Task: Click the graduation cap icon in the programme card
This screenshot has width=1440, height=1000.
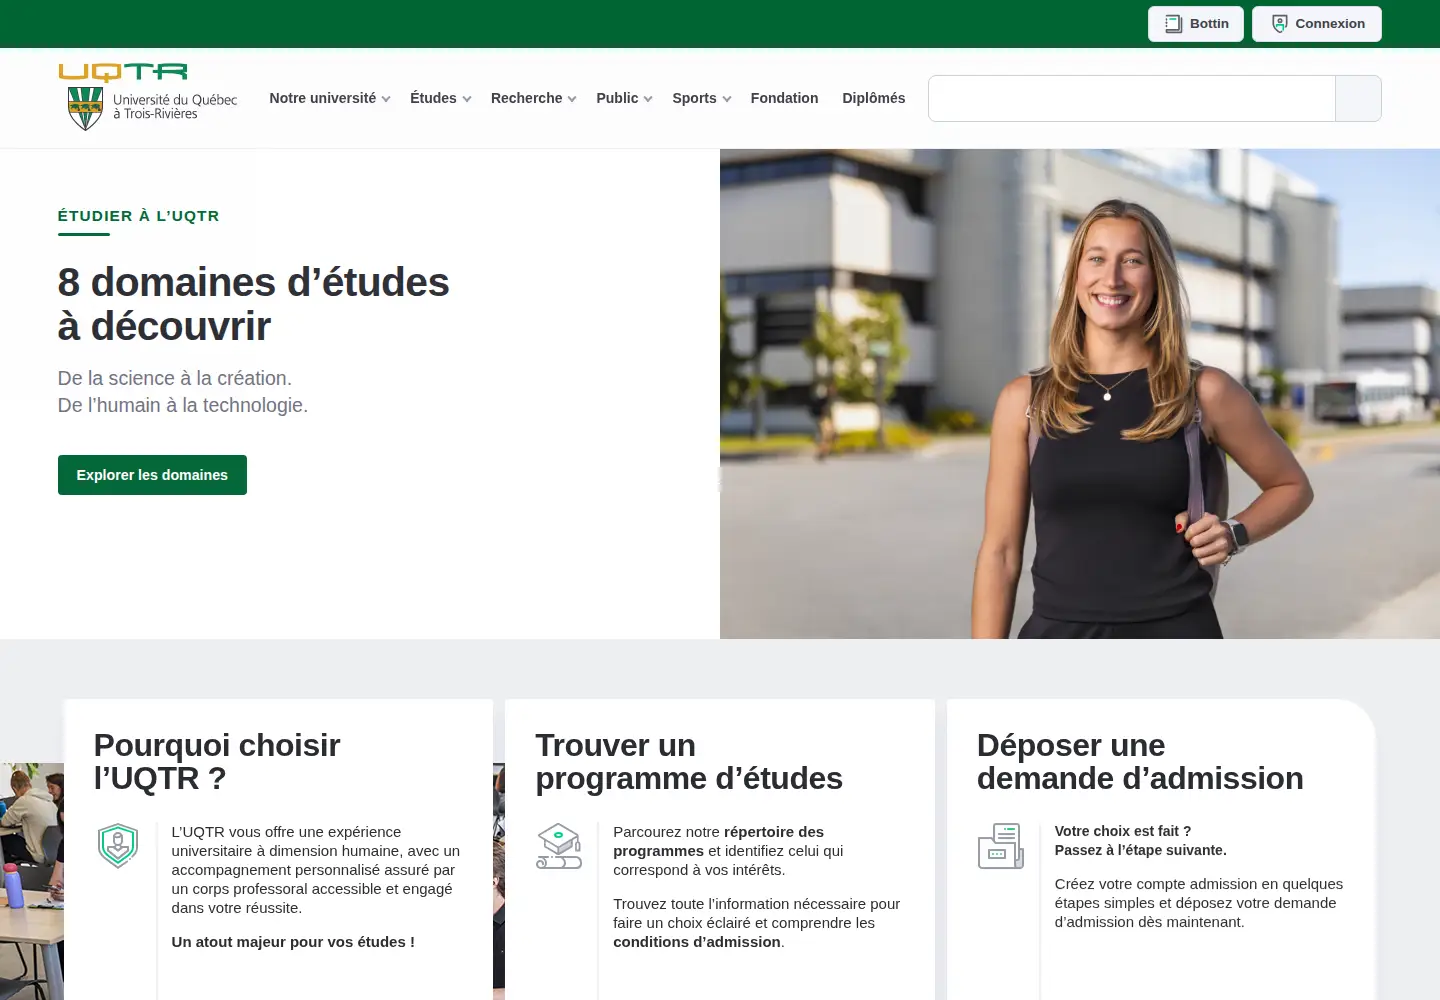Action: [x=559, y=846]
